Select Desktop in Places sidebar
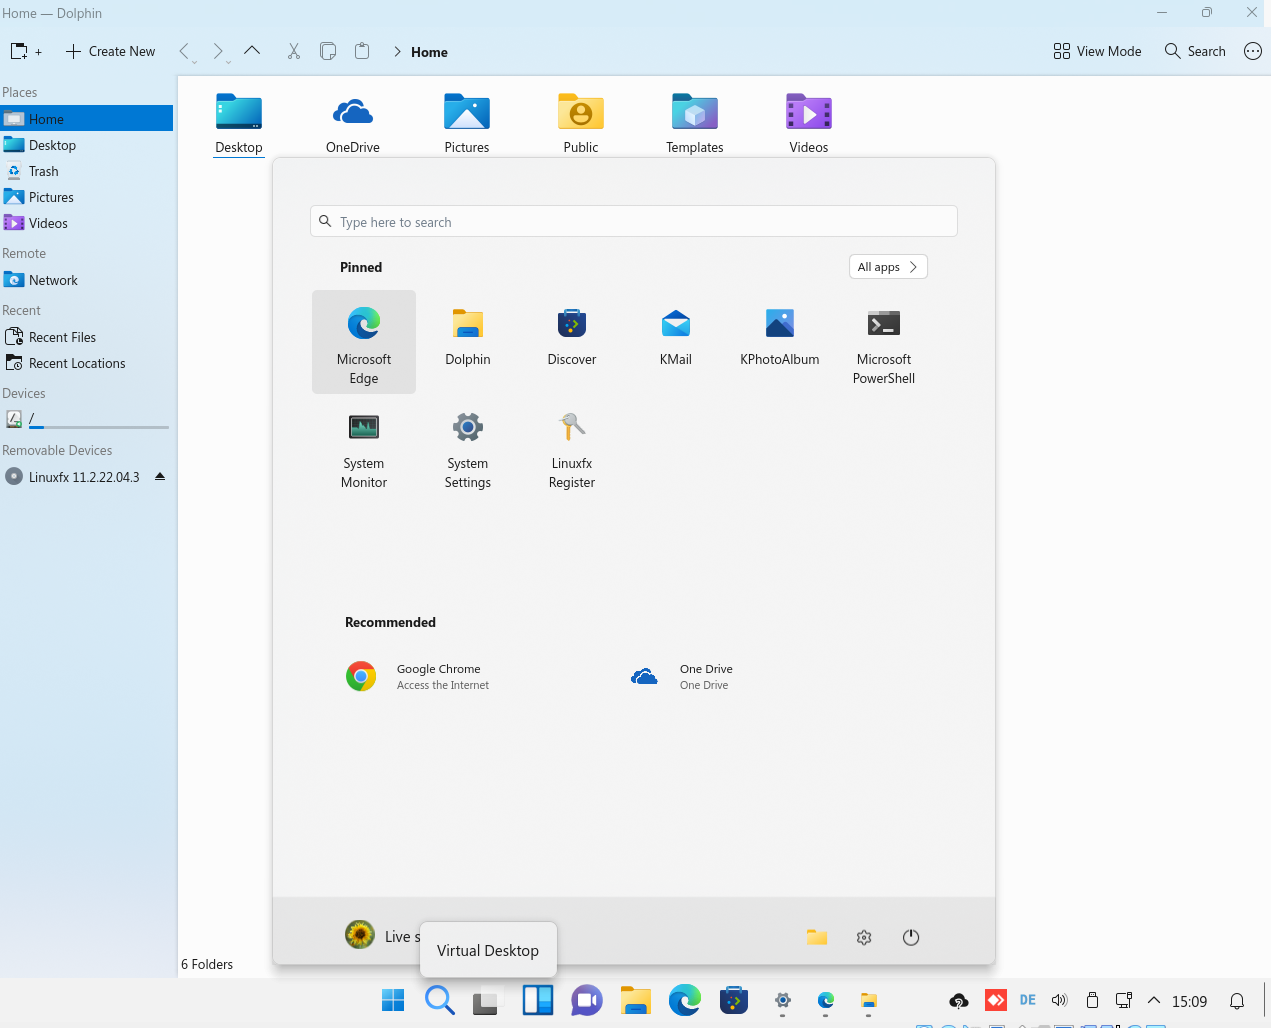 point(86,145)
